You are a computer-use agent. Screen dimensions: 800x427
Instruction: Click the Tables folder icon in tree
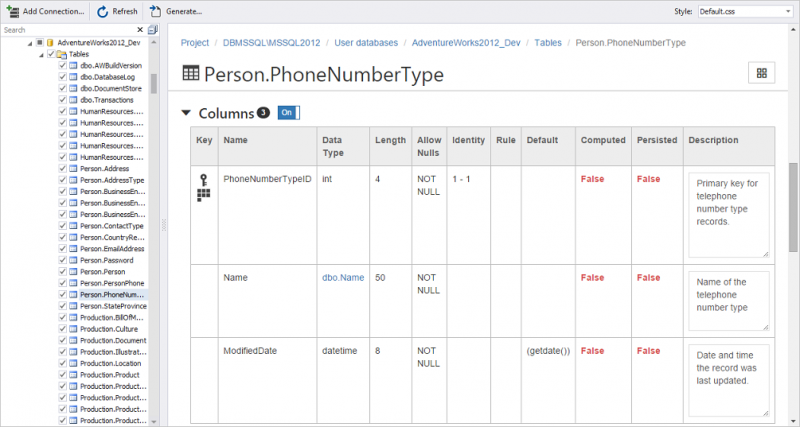click(x=62, y=54)
